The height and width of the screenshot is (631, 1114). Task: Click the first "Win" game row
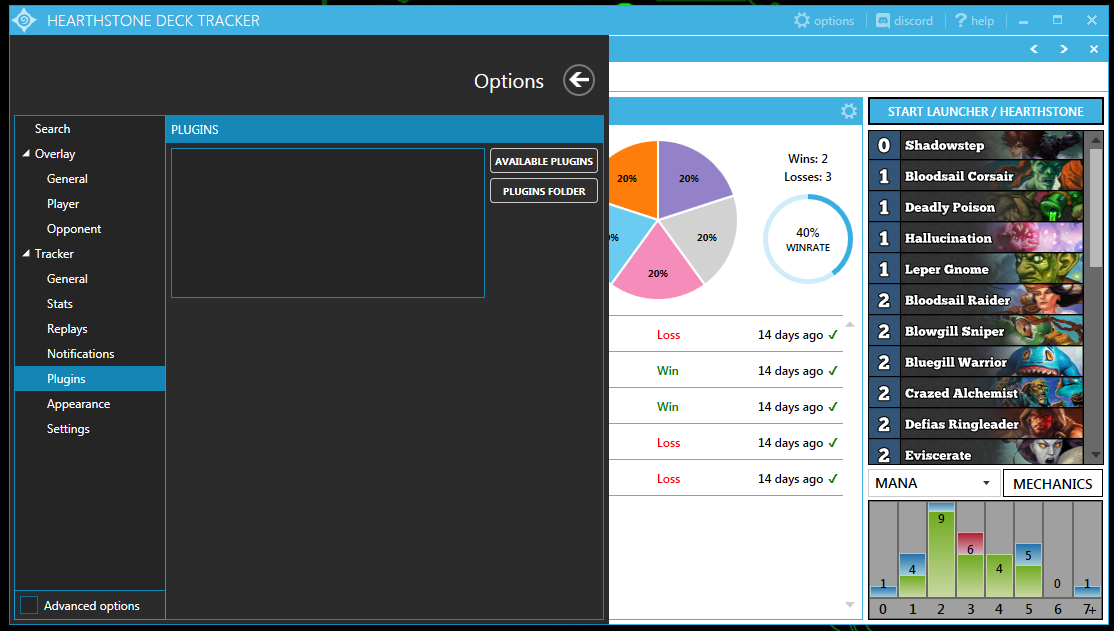pyautogui.click(x=726, y=370)
